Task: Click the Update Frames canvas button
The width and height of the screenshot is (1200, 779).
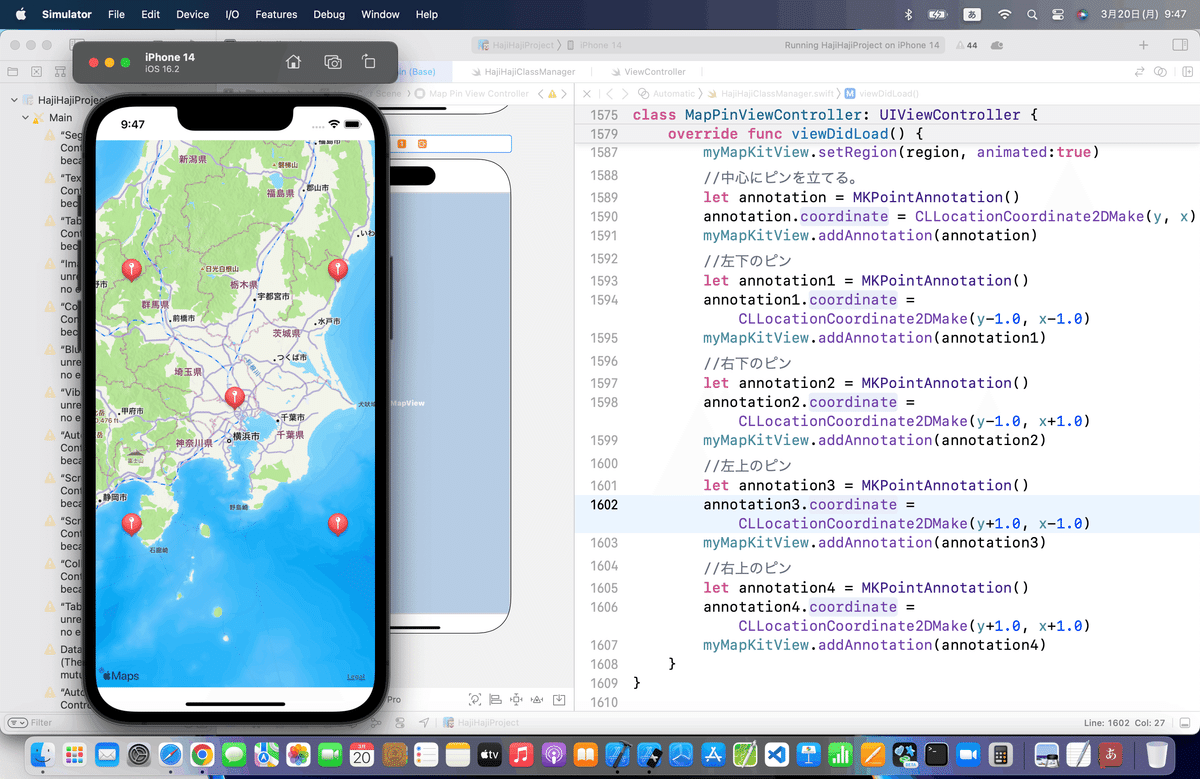Action: (475, 700)
